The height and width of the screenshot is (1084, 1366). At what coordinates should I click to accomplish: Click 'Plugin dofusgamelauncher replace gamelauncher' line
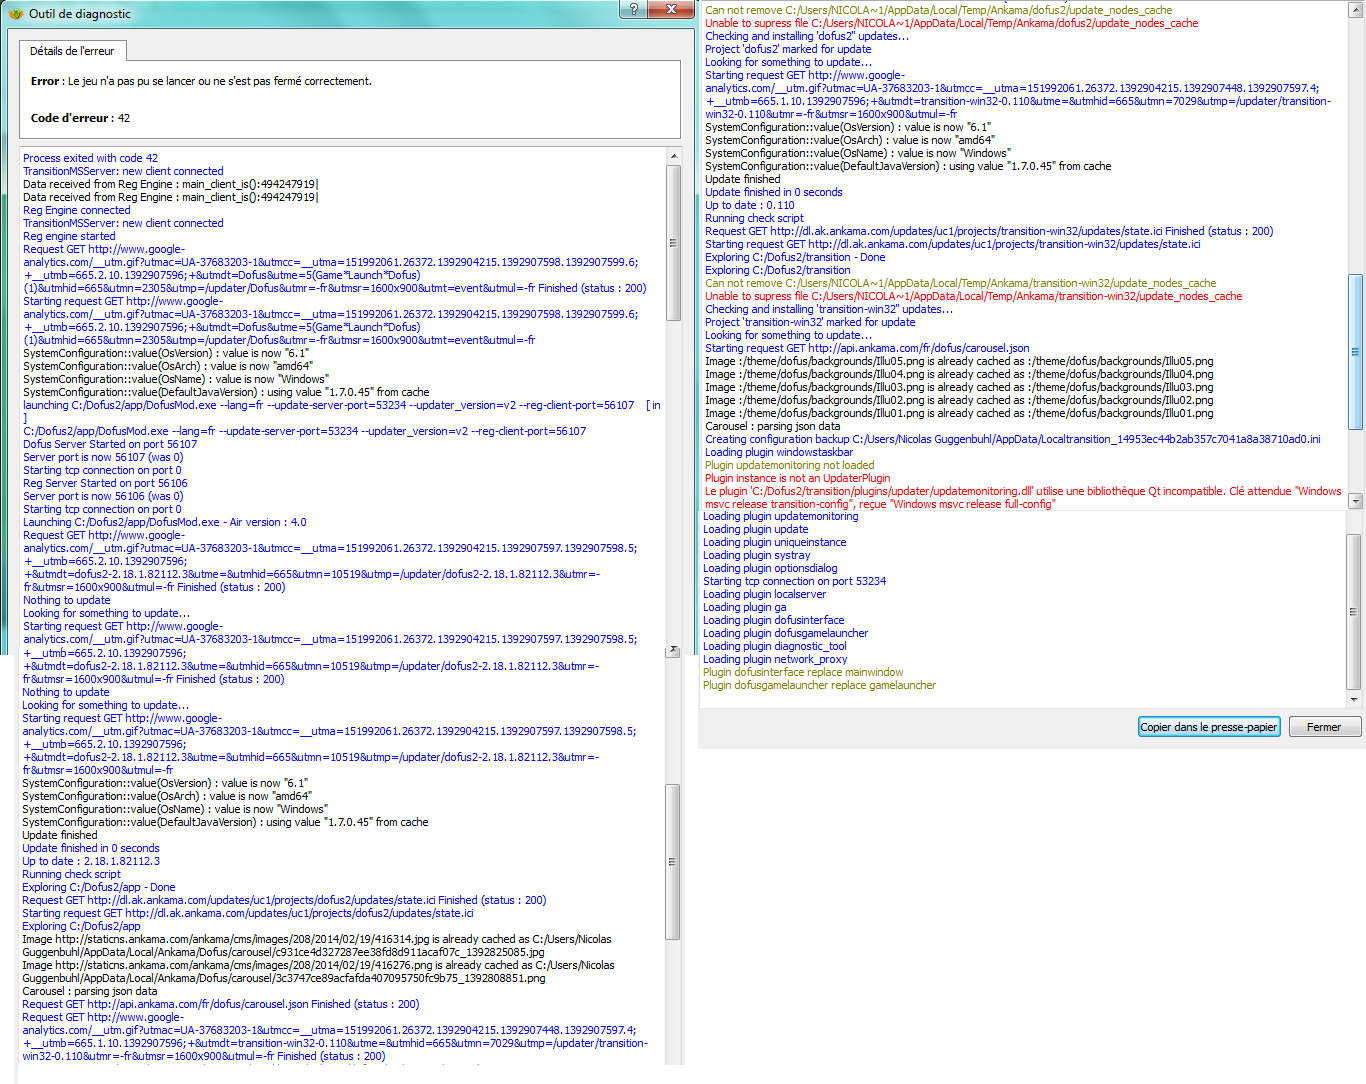[x=820, y=685]
